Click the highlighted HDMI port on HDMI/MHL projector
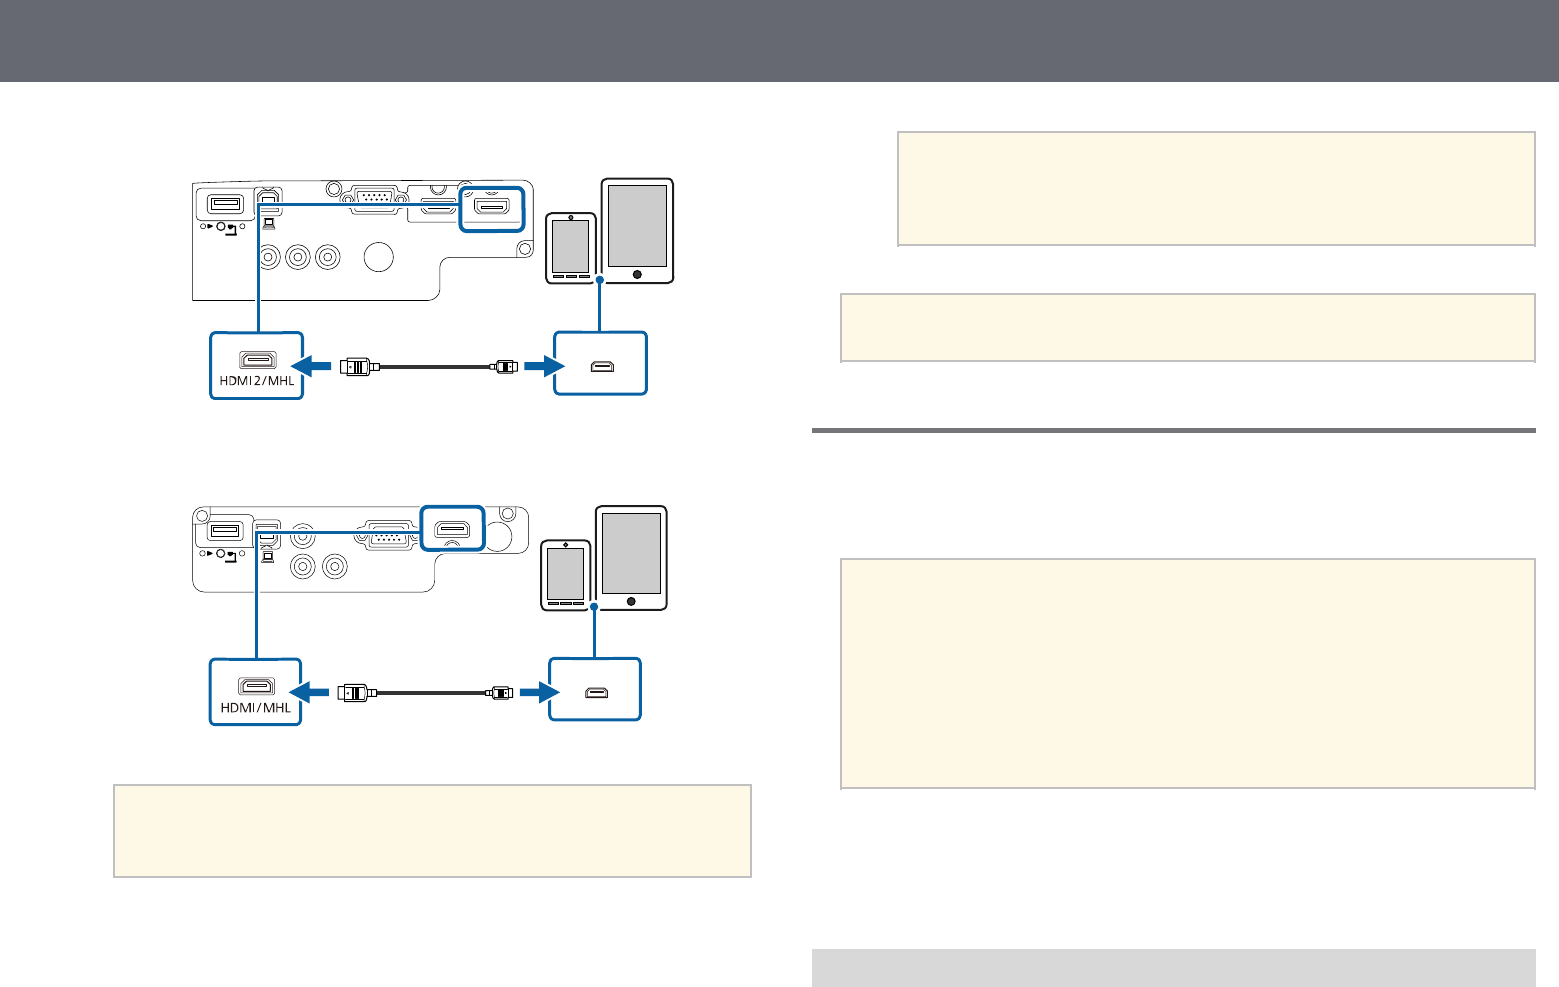Image resolution: width=1559 pixels, height=987 pixels. [453, 527]
